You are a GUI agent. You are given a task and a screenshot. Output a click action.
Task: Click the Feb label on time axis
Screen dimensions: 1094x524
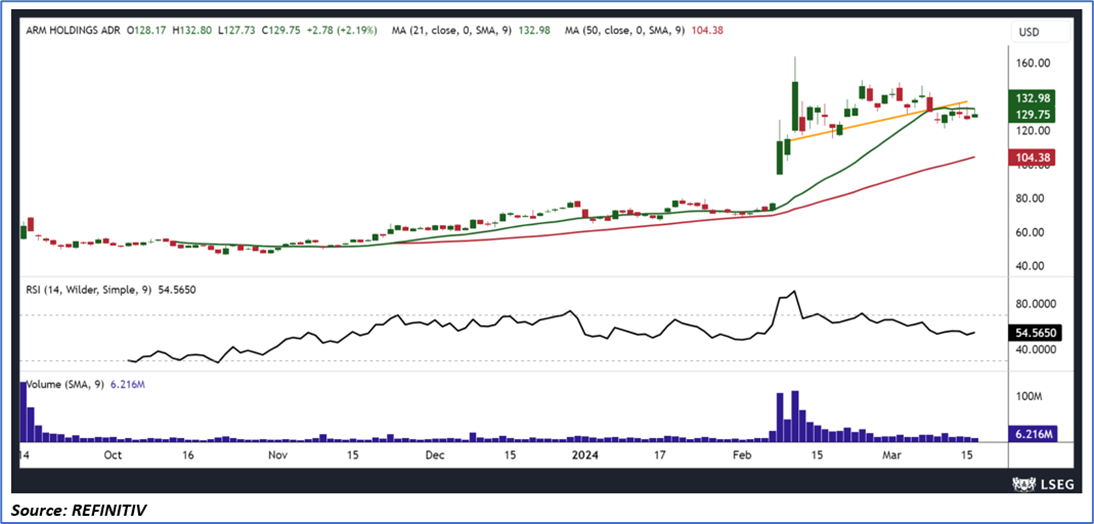(742, 454)
